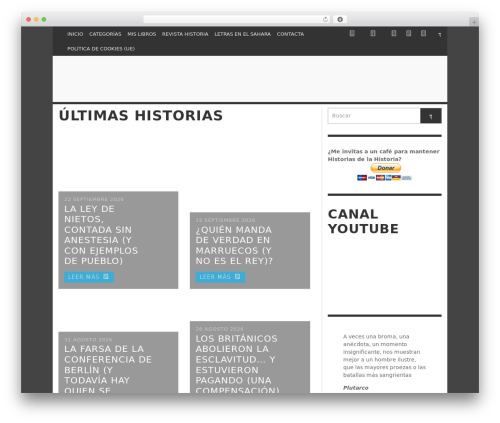Viewport: 500px width, 423px height.
Task: Open the INICIO menu item
Action: [x=75, y=34]
